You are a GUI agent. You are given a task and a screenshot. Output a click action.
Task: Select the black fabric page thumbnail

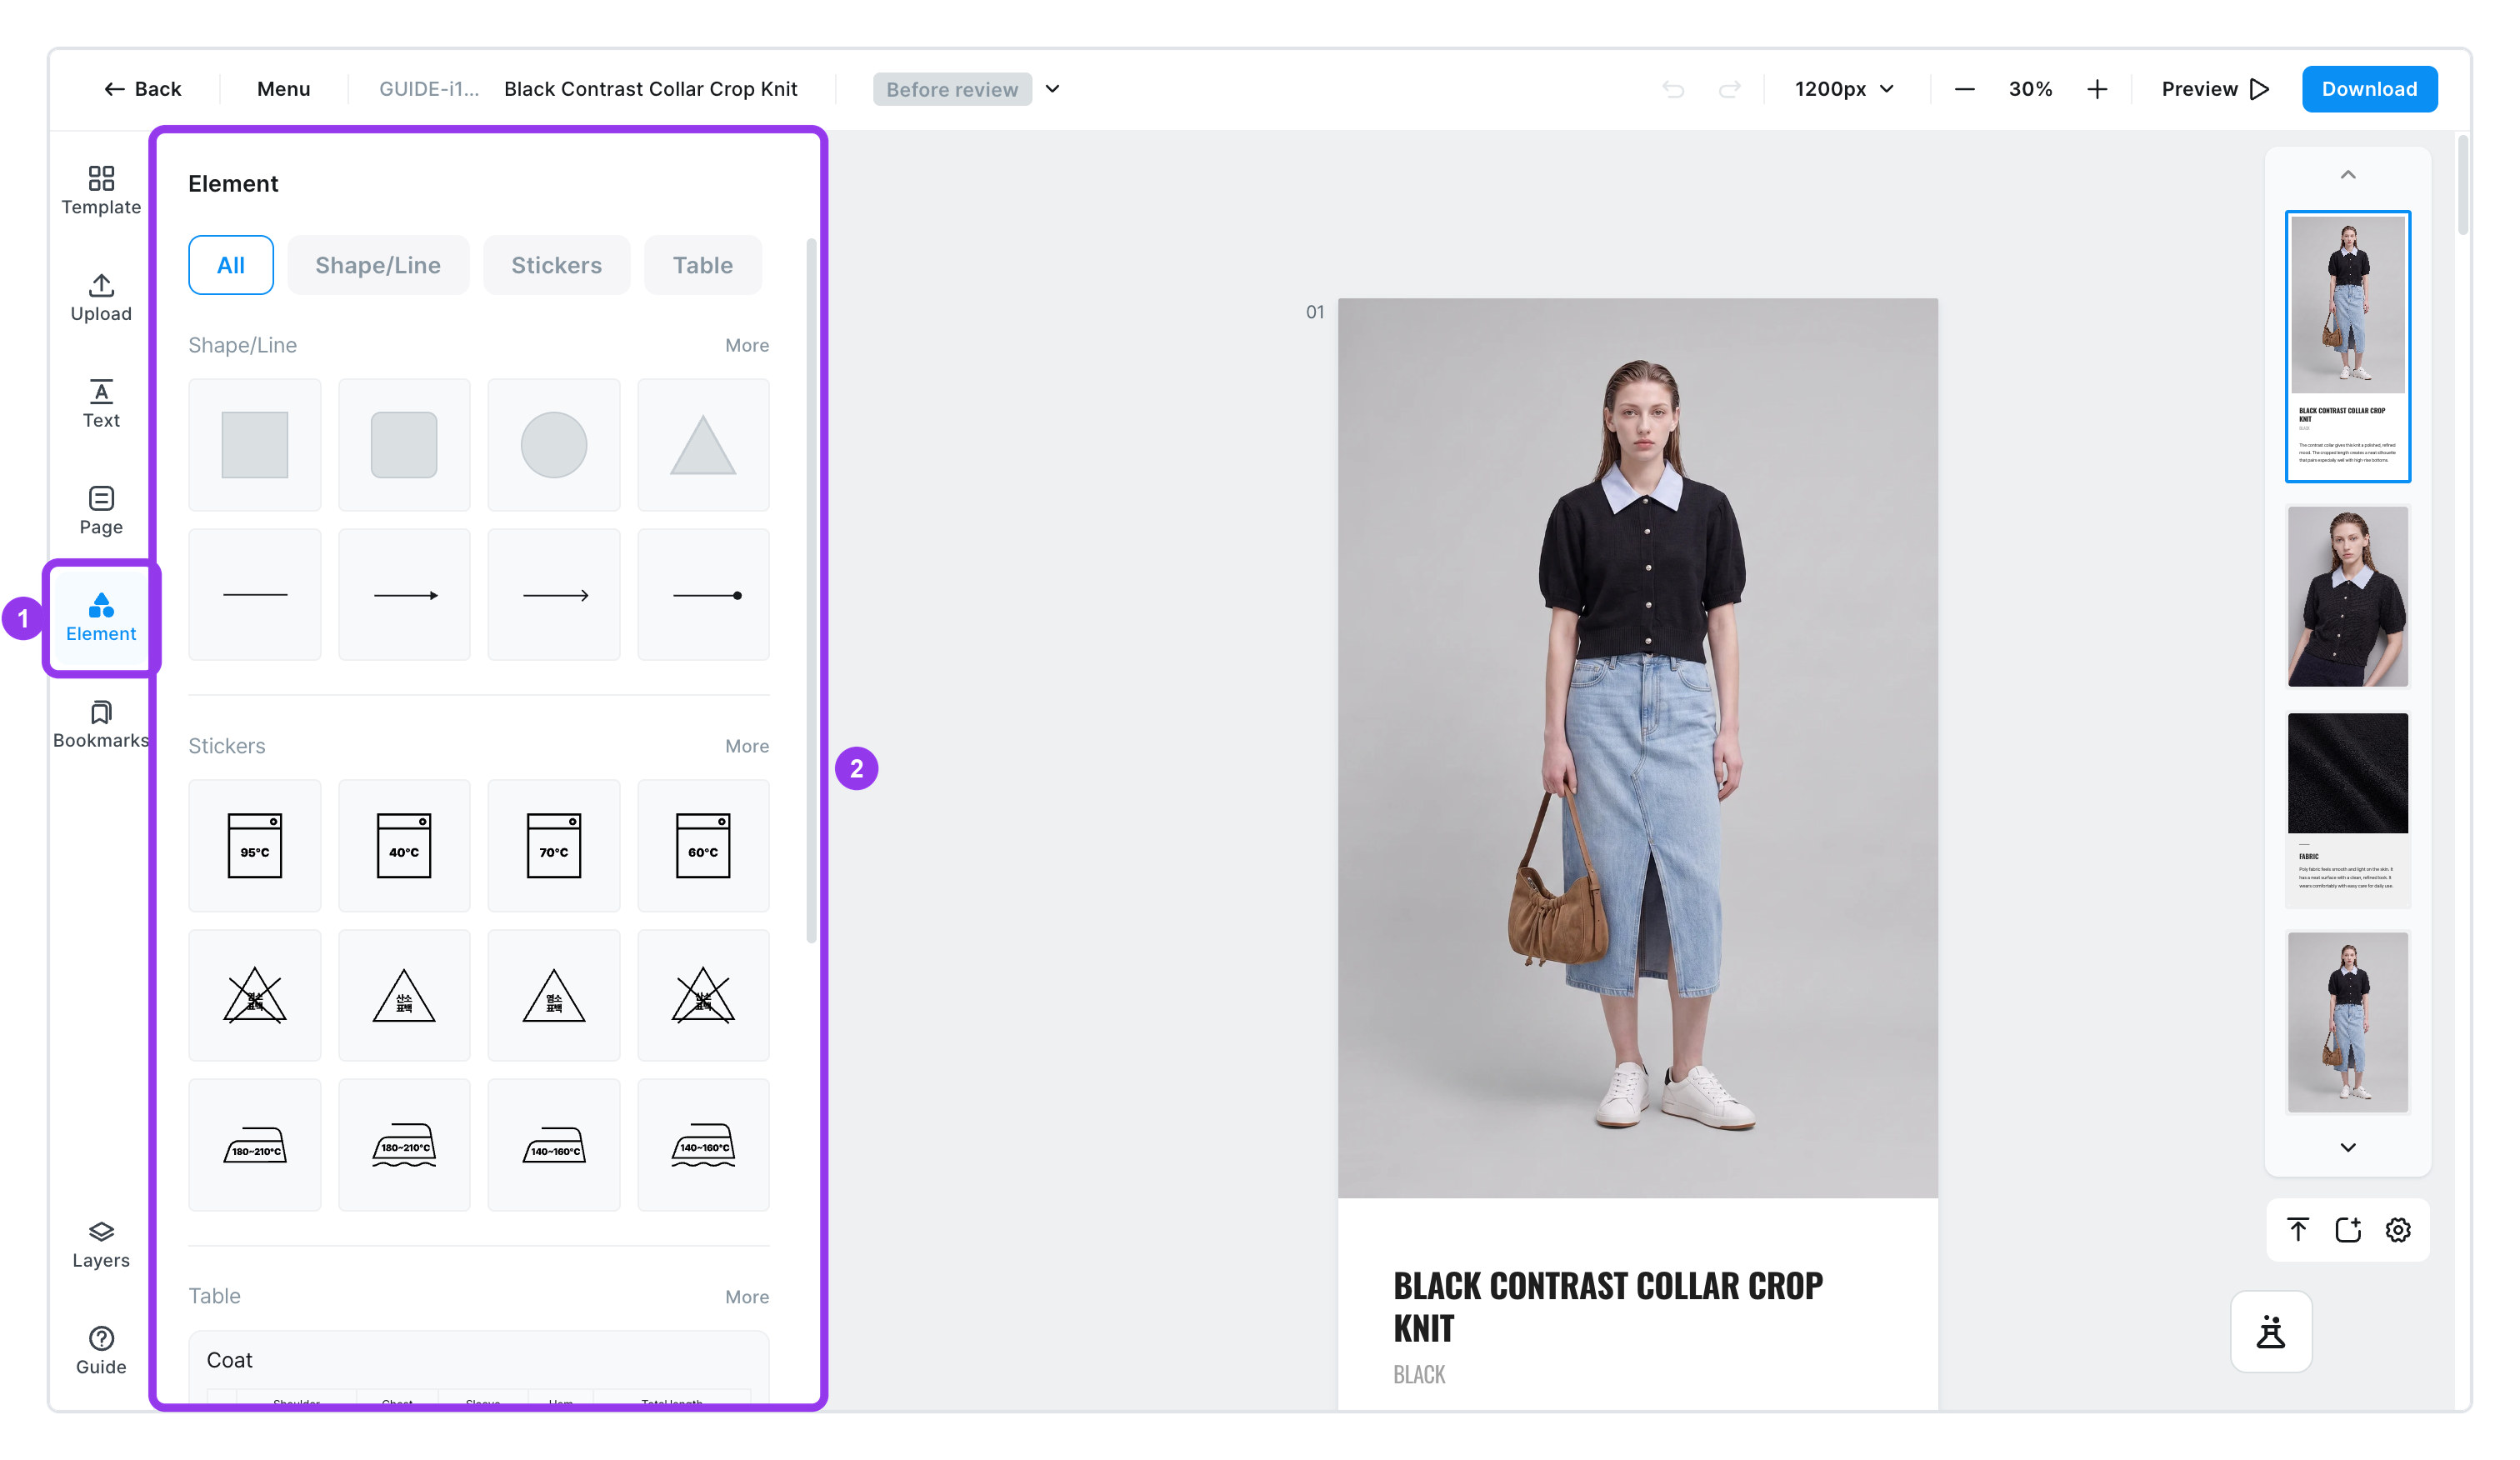point(2348,808)
